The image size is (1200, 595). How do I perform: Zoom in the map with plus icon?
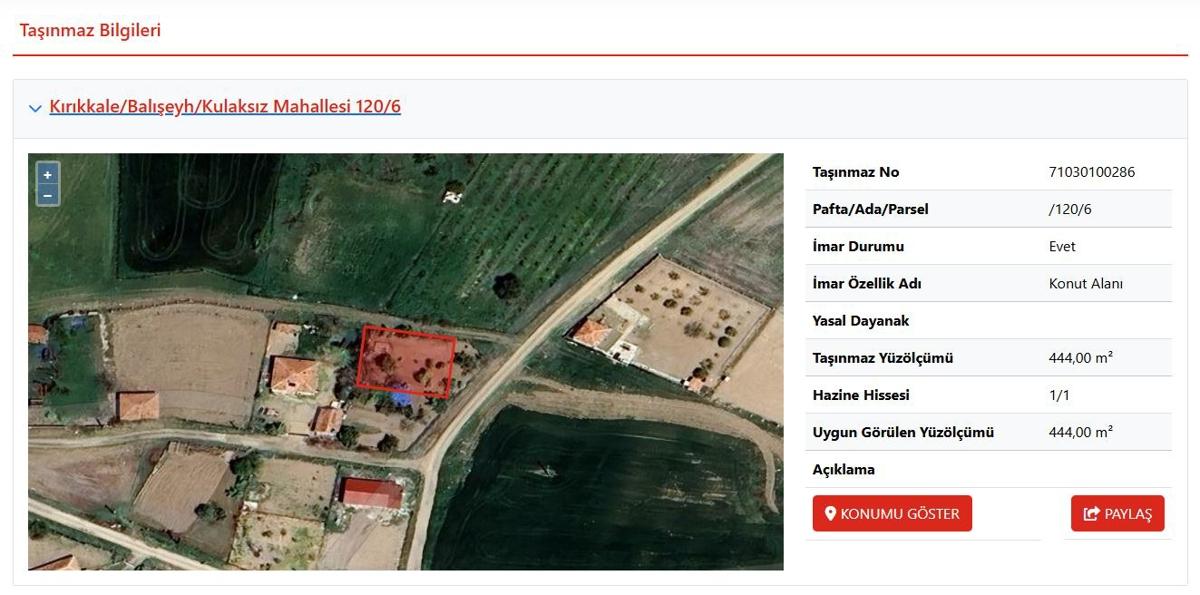point(47,174)
